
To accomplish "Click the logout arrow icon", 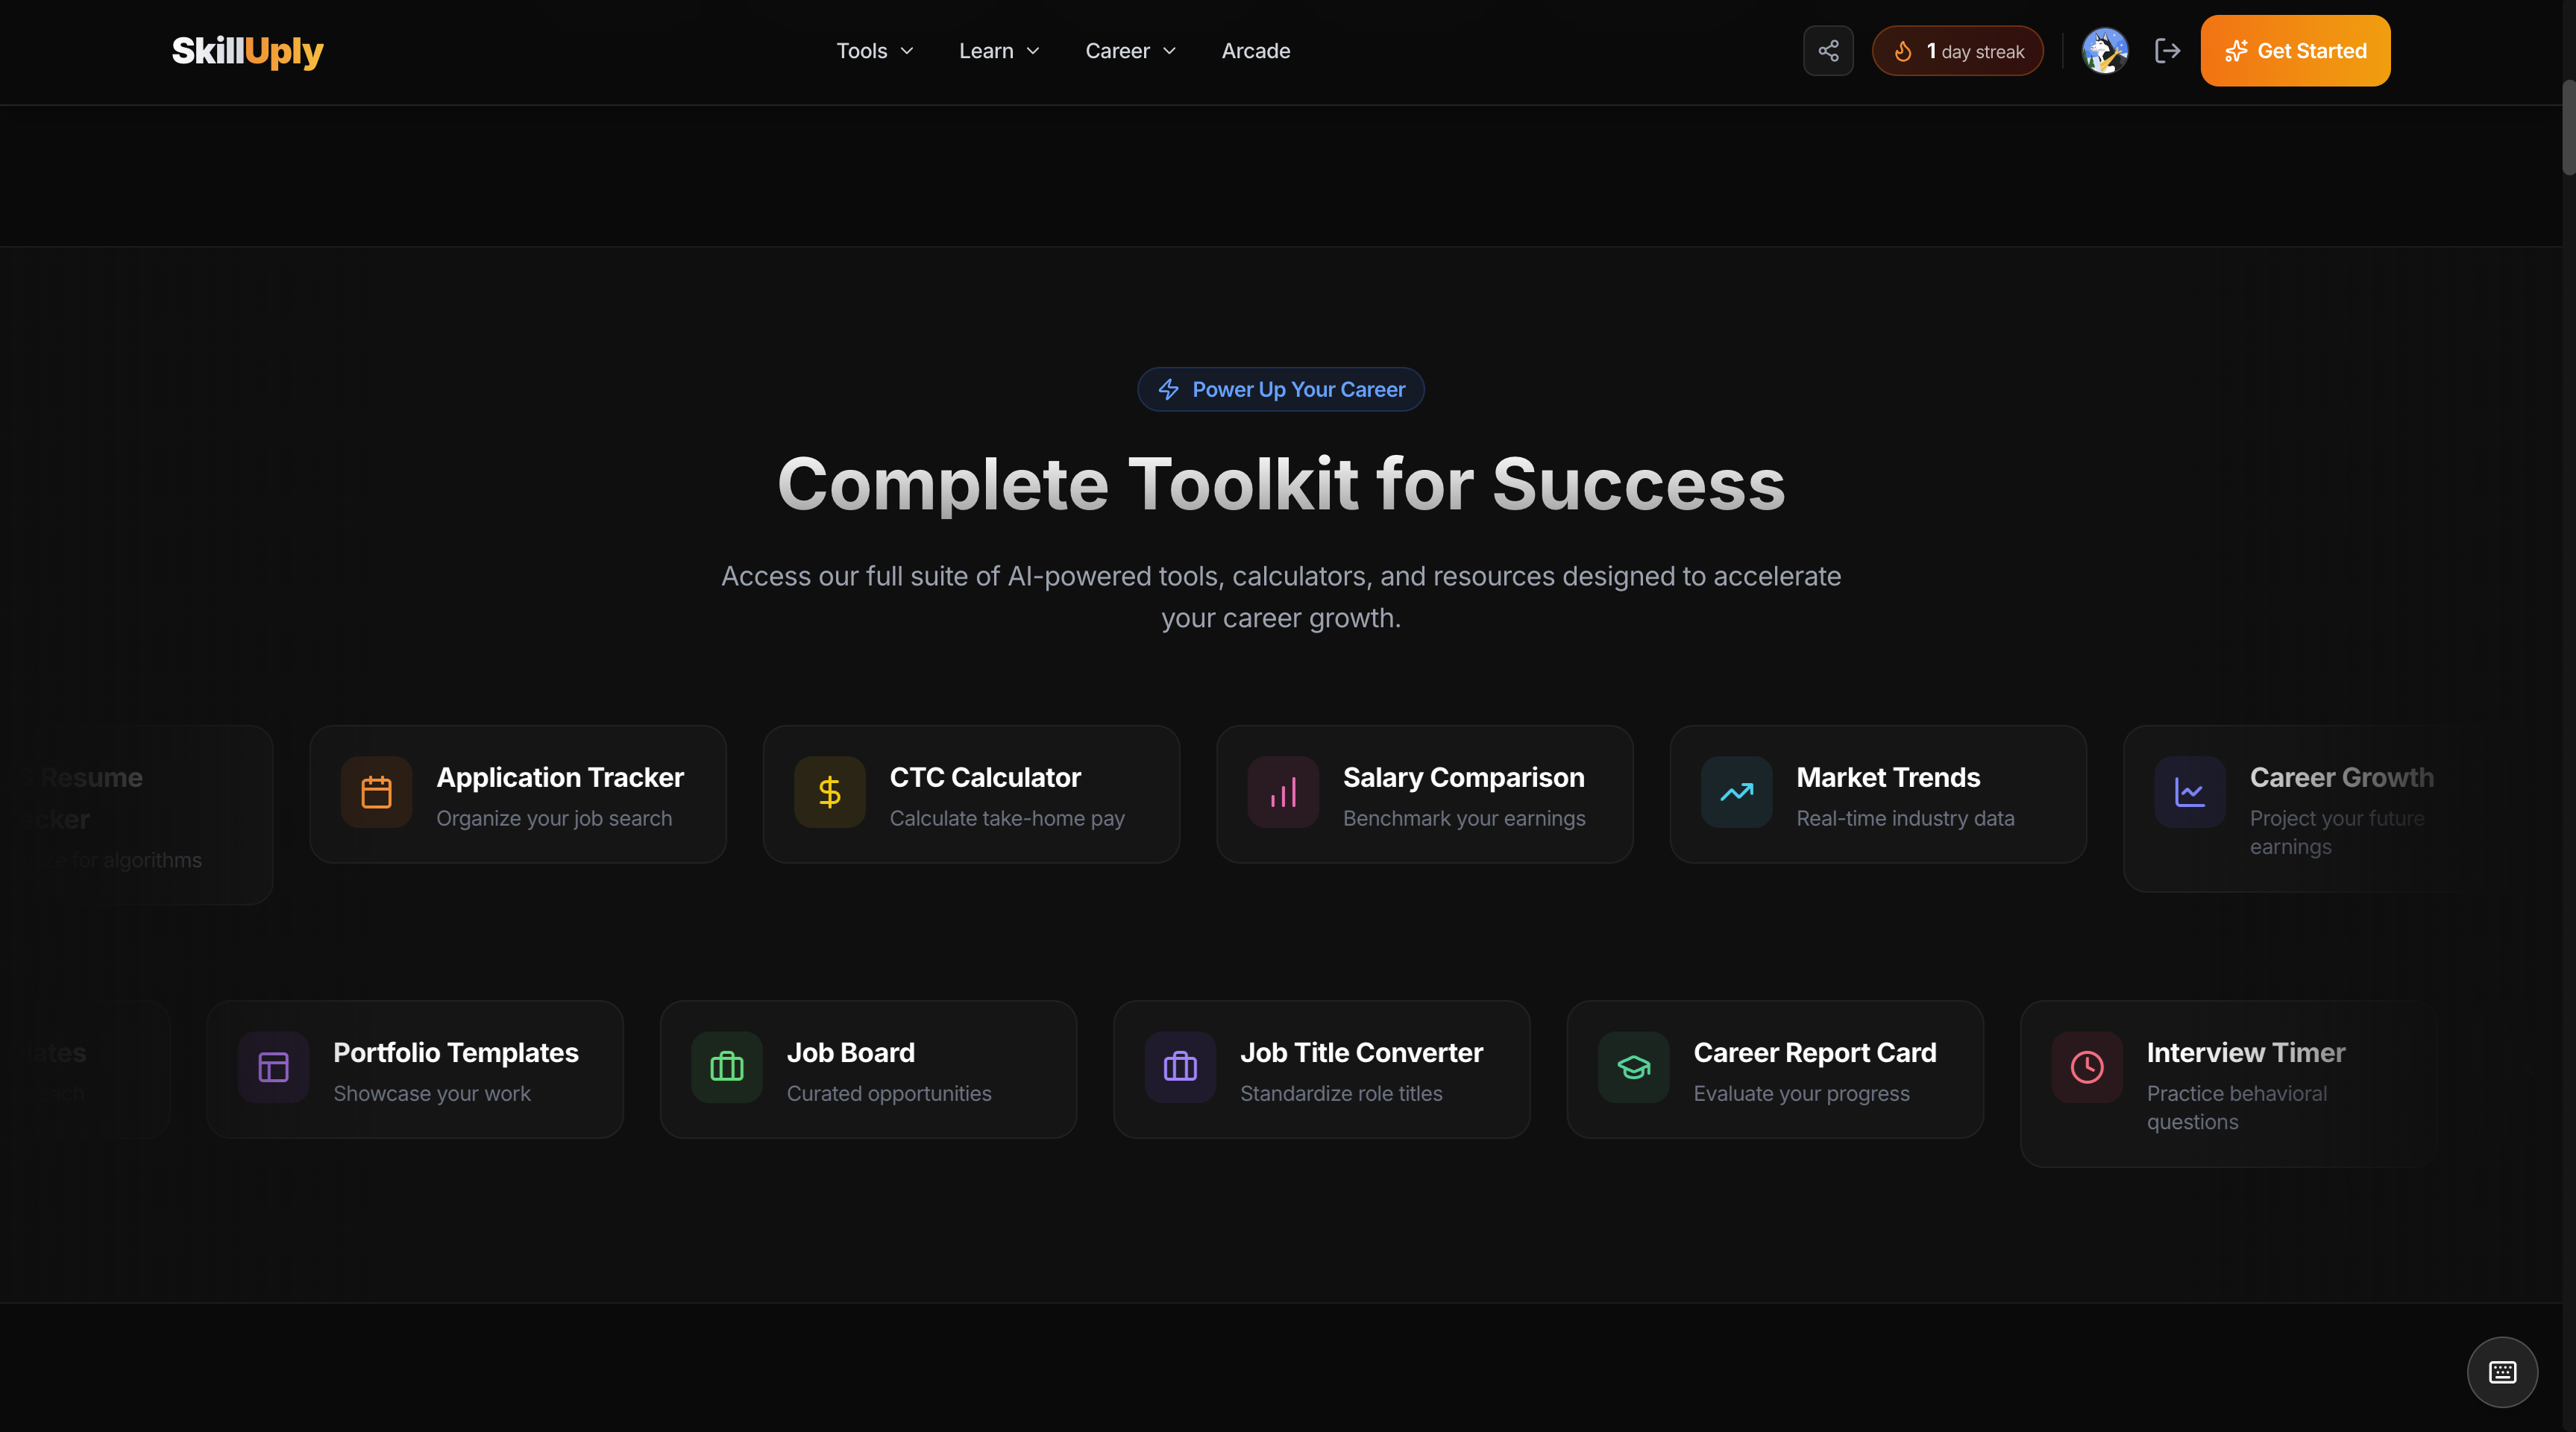I will pos(2167,51).
